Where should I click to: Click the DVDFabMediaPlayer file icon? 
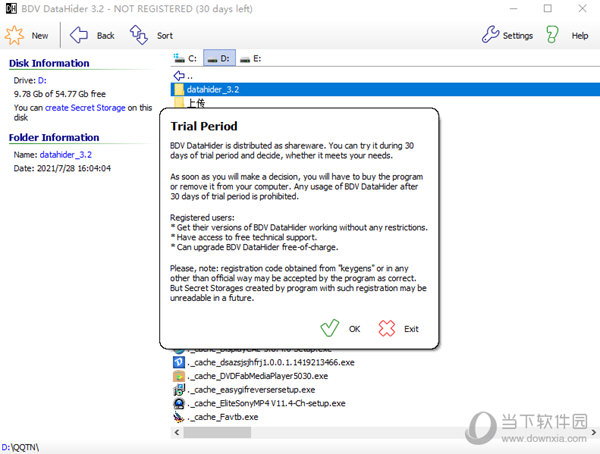179,376
